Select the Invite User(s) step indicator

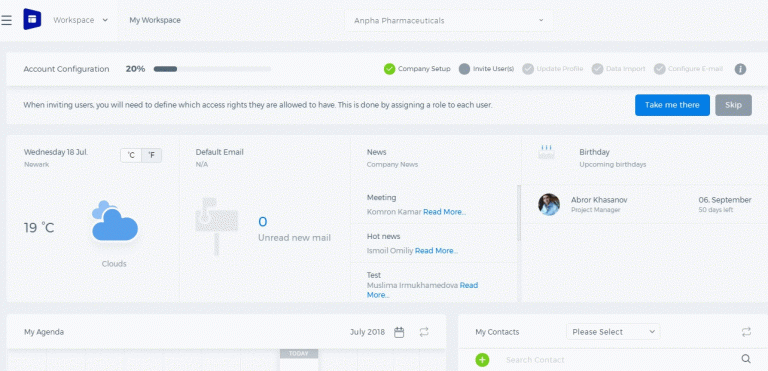click(486, 69)
